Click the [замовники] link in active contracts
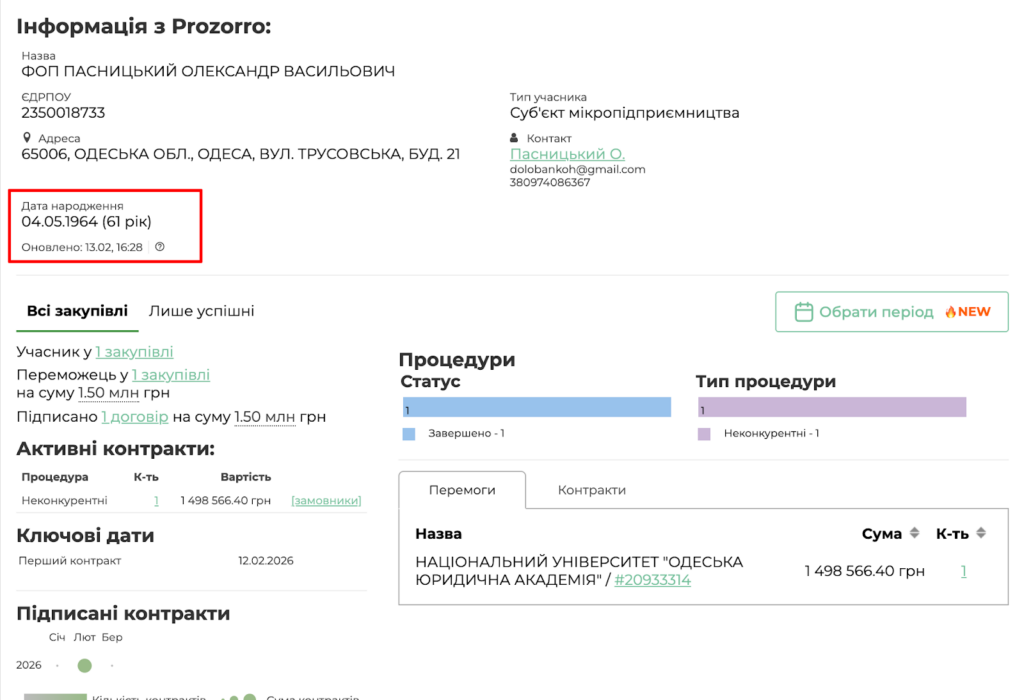Viewport: 1024px width, 700px height. point(326,500)
